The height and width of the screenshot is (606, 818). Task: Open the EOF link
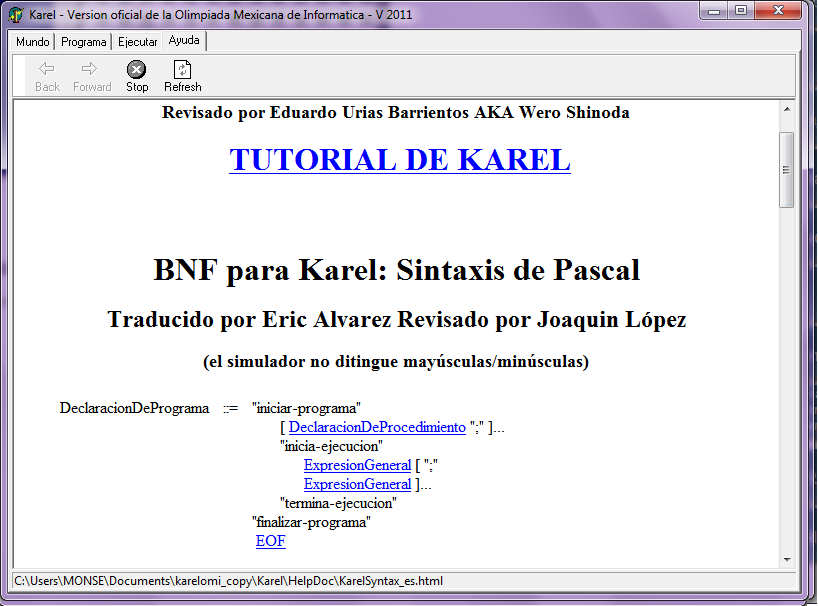(270, 541)
